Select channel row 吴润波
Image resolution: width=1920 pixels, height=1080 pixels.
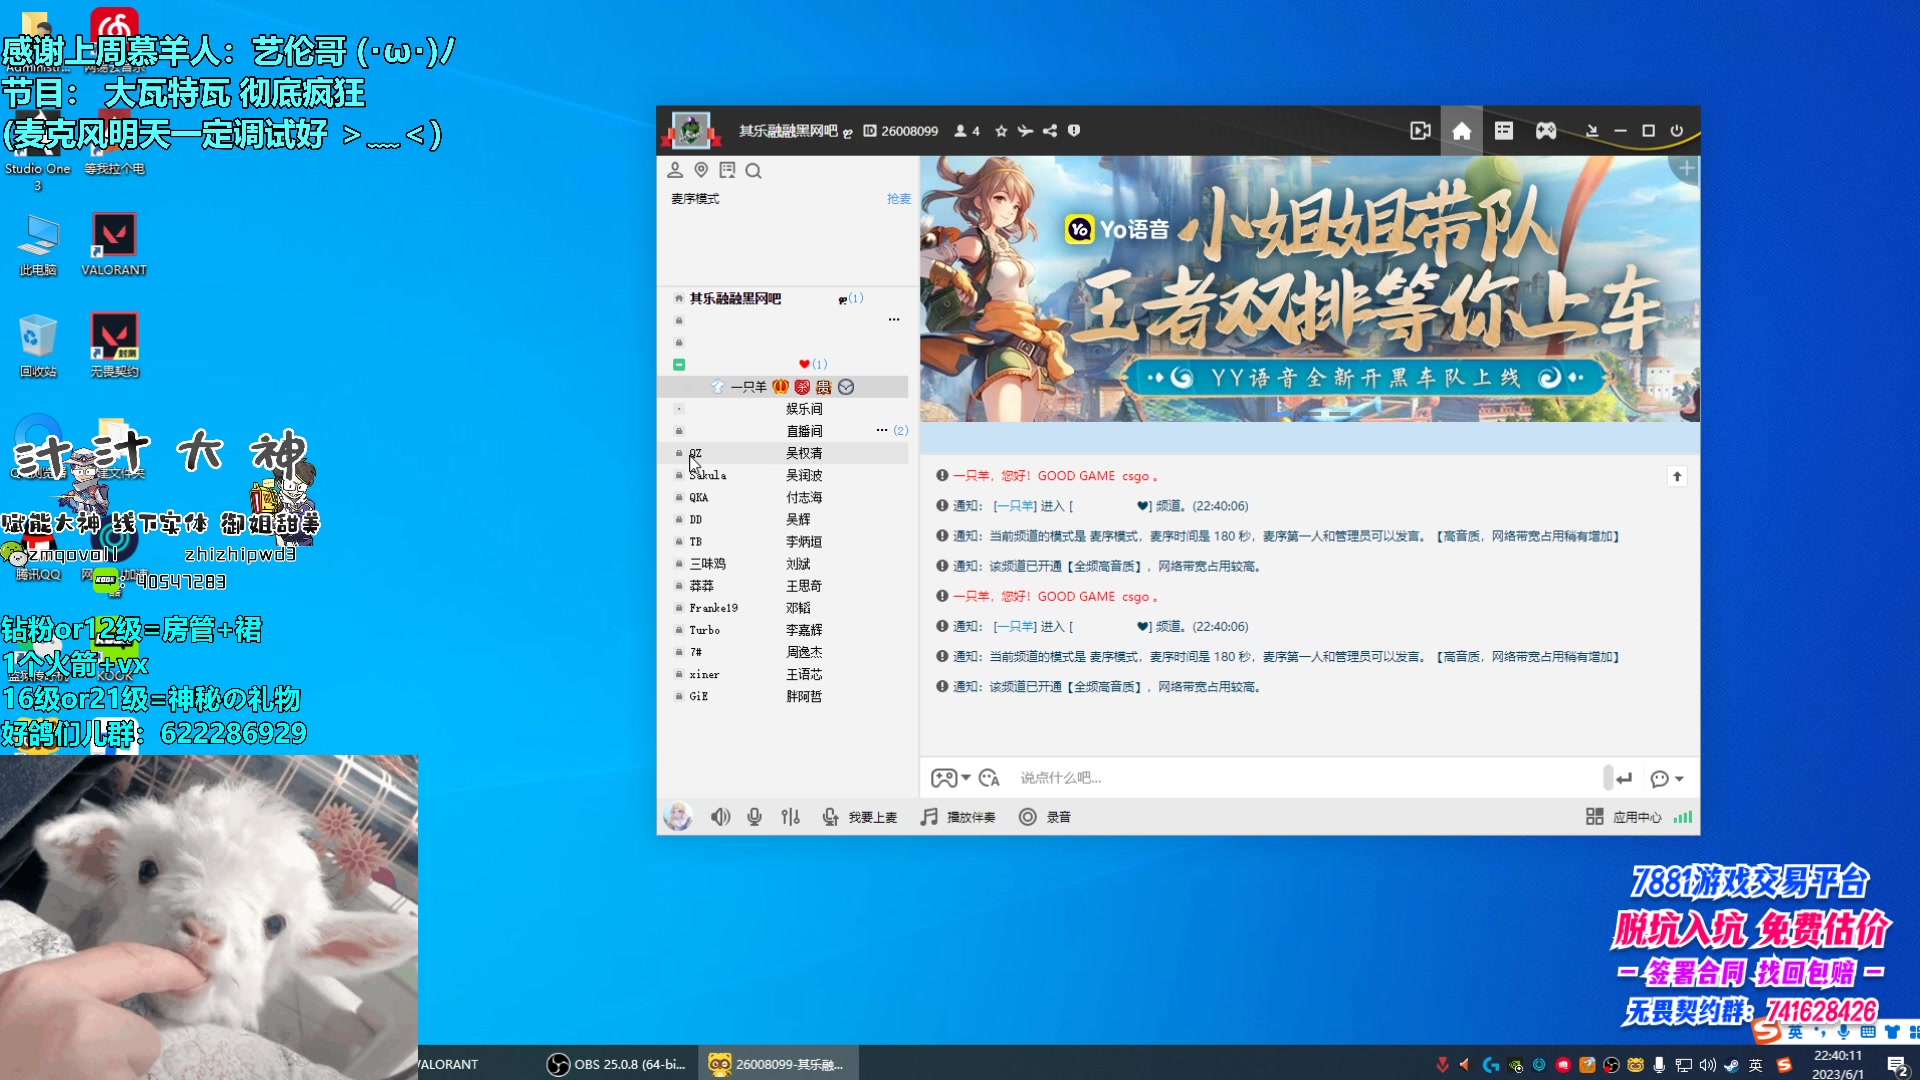click(783, 475)
